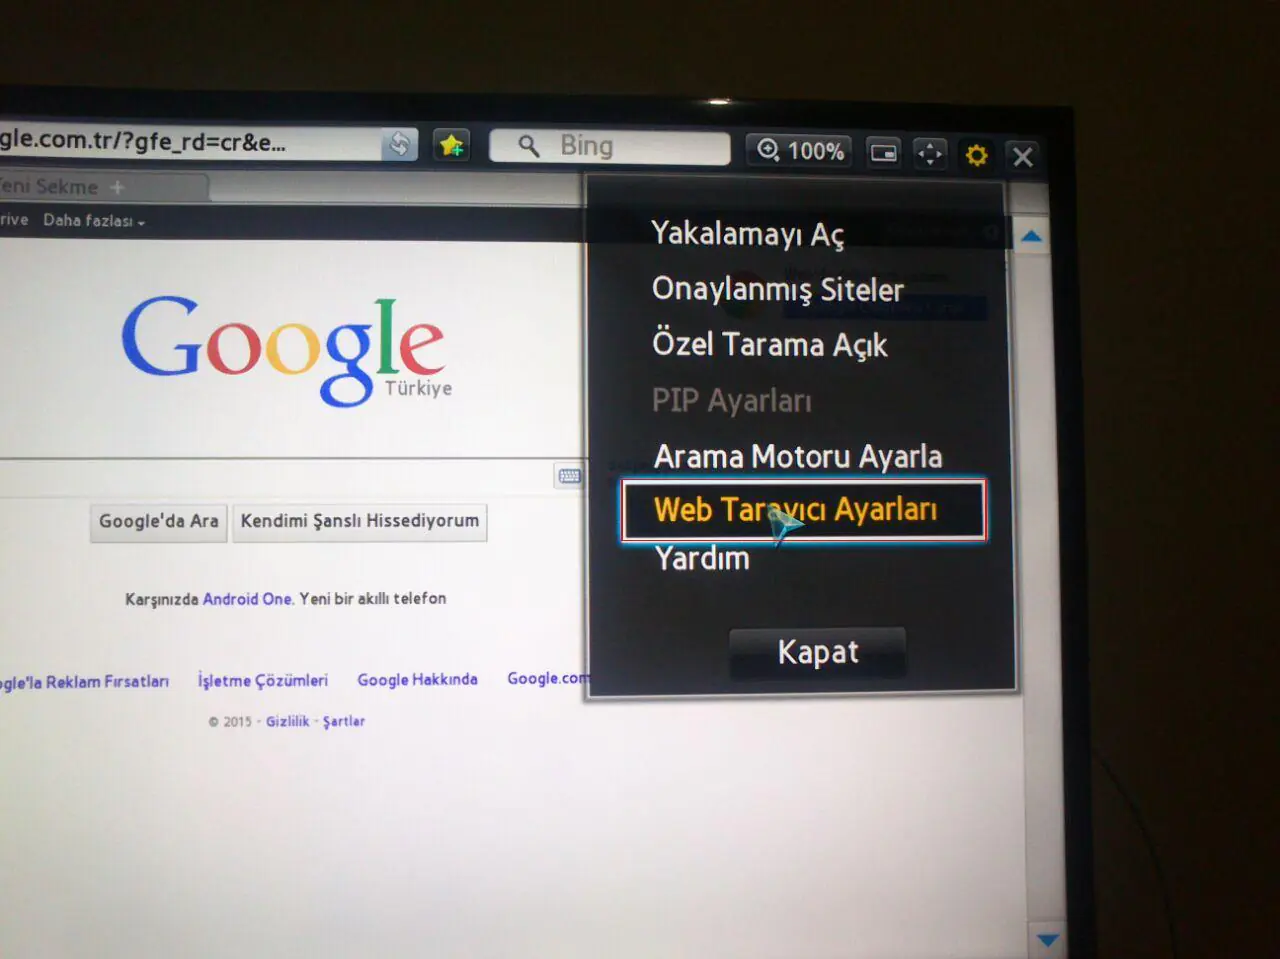Open the on-screen keyboard icon
1280x959 pixels.
(569, 476)
